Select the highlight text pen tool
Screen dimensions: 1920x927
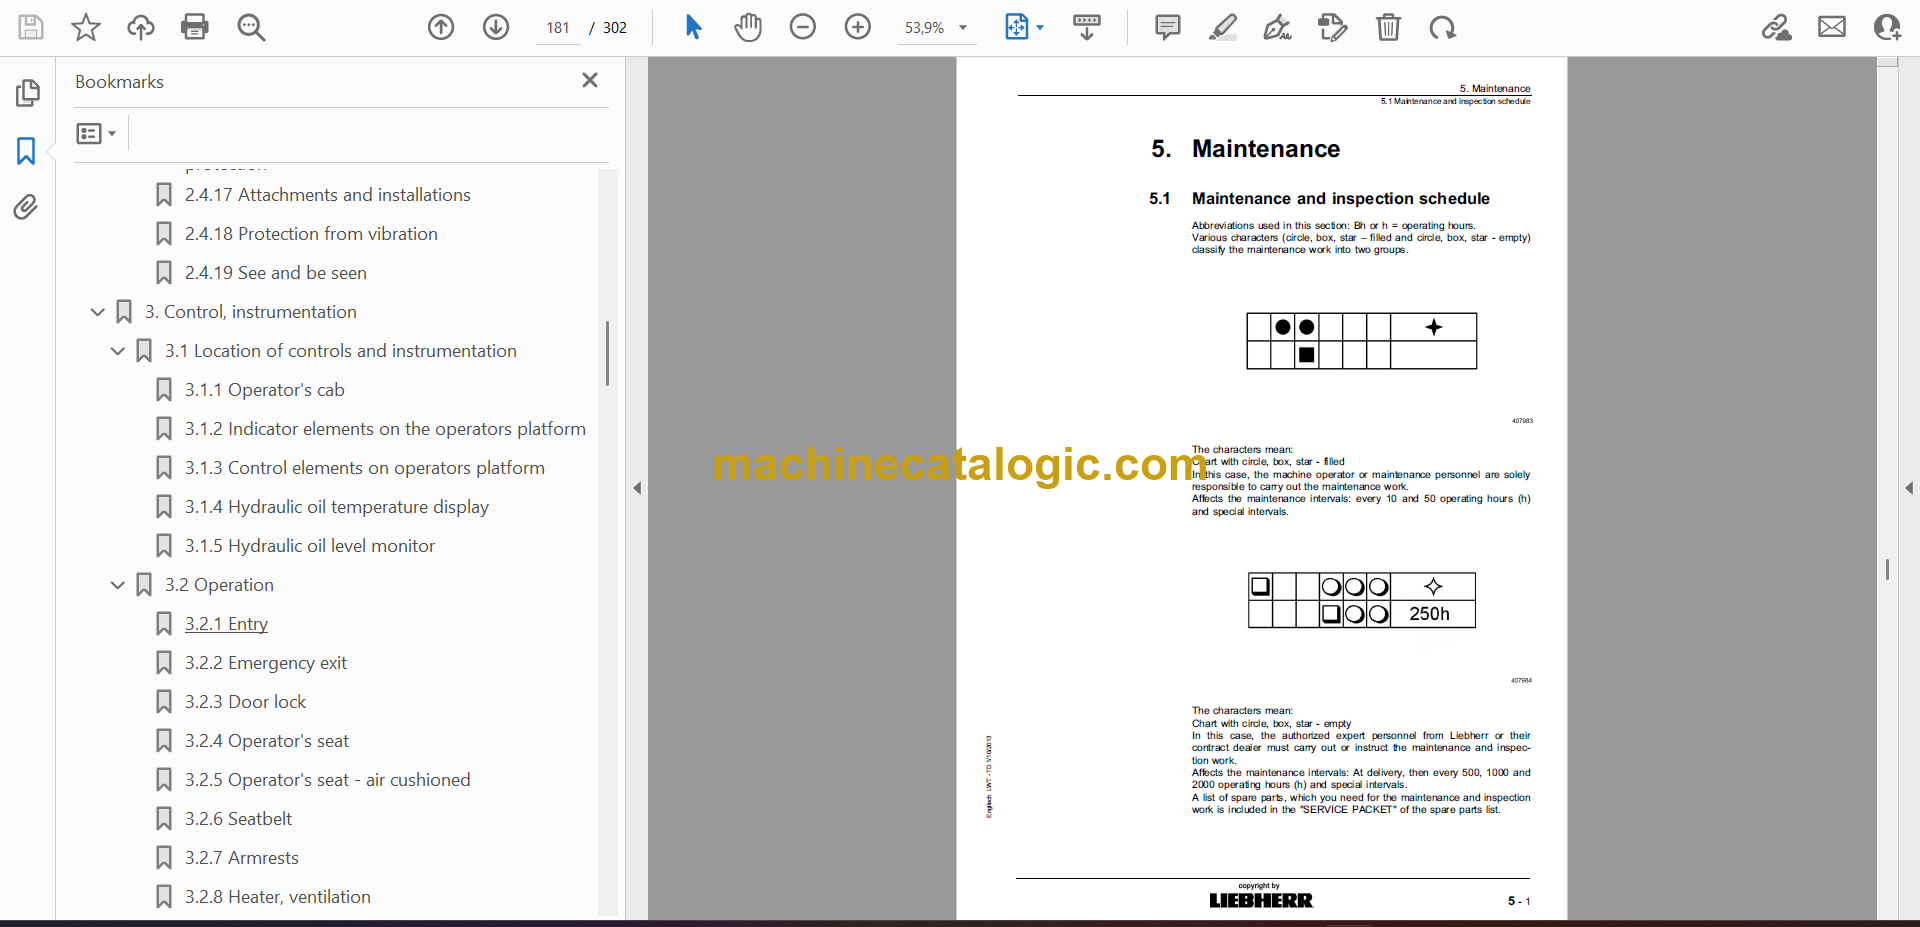[x=1222, y=27]
